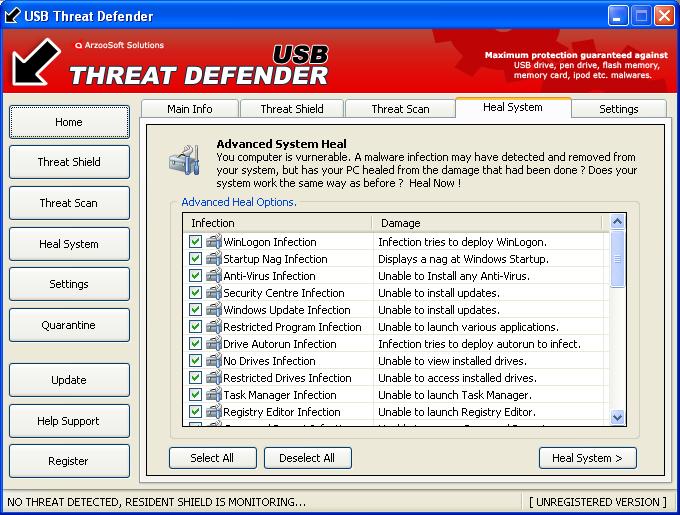The image size is (680, 515).
Task: Uncheck the Windows Update Infection checkbox
Action: point(195,310)
